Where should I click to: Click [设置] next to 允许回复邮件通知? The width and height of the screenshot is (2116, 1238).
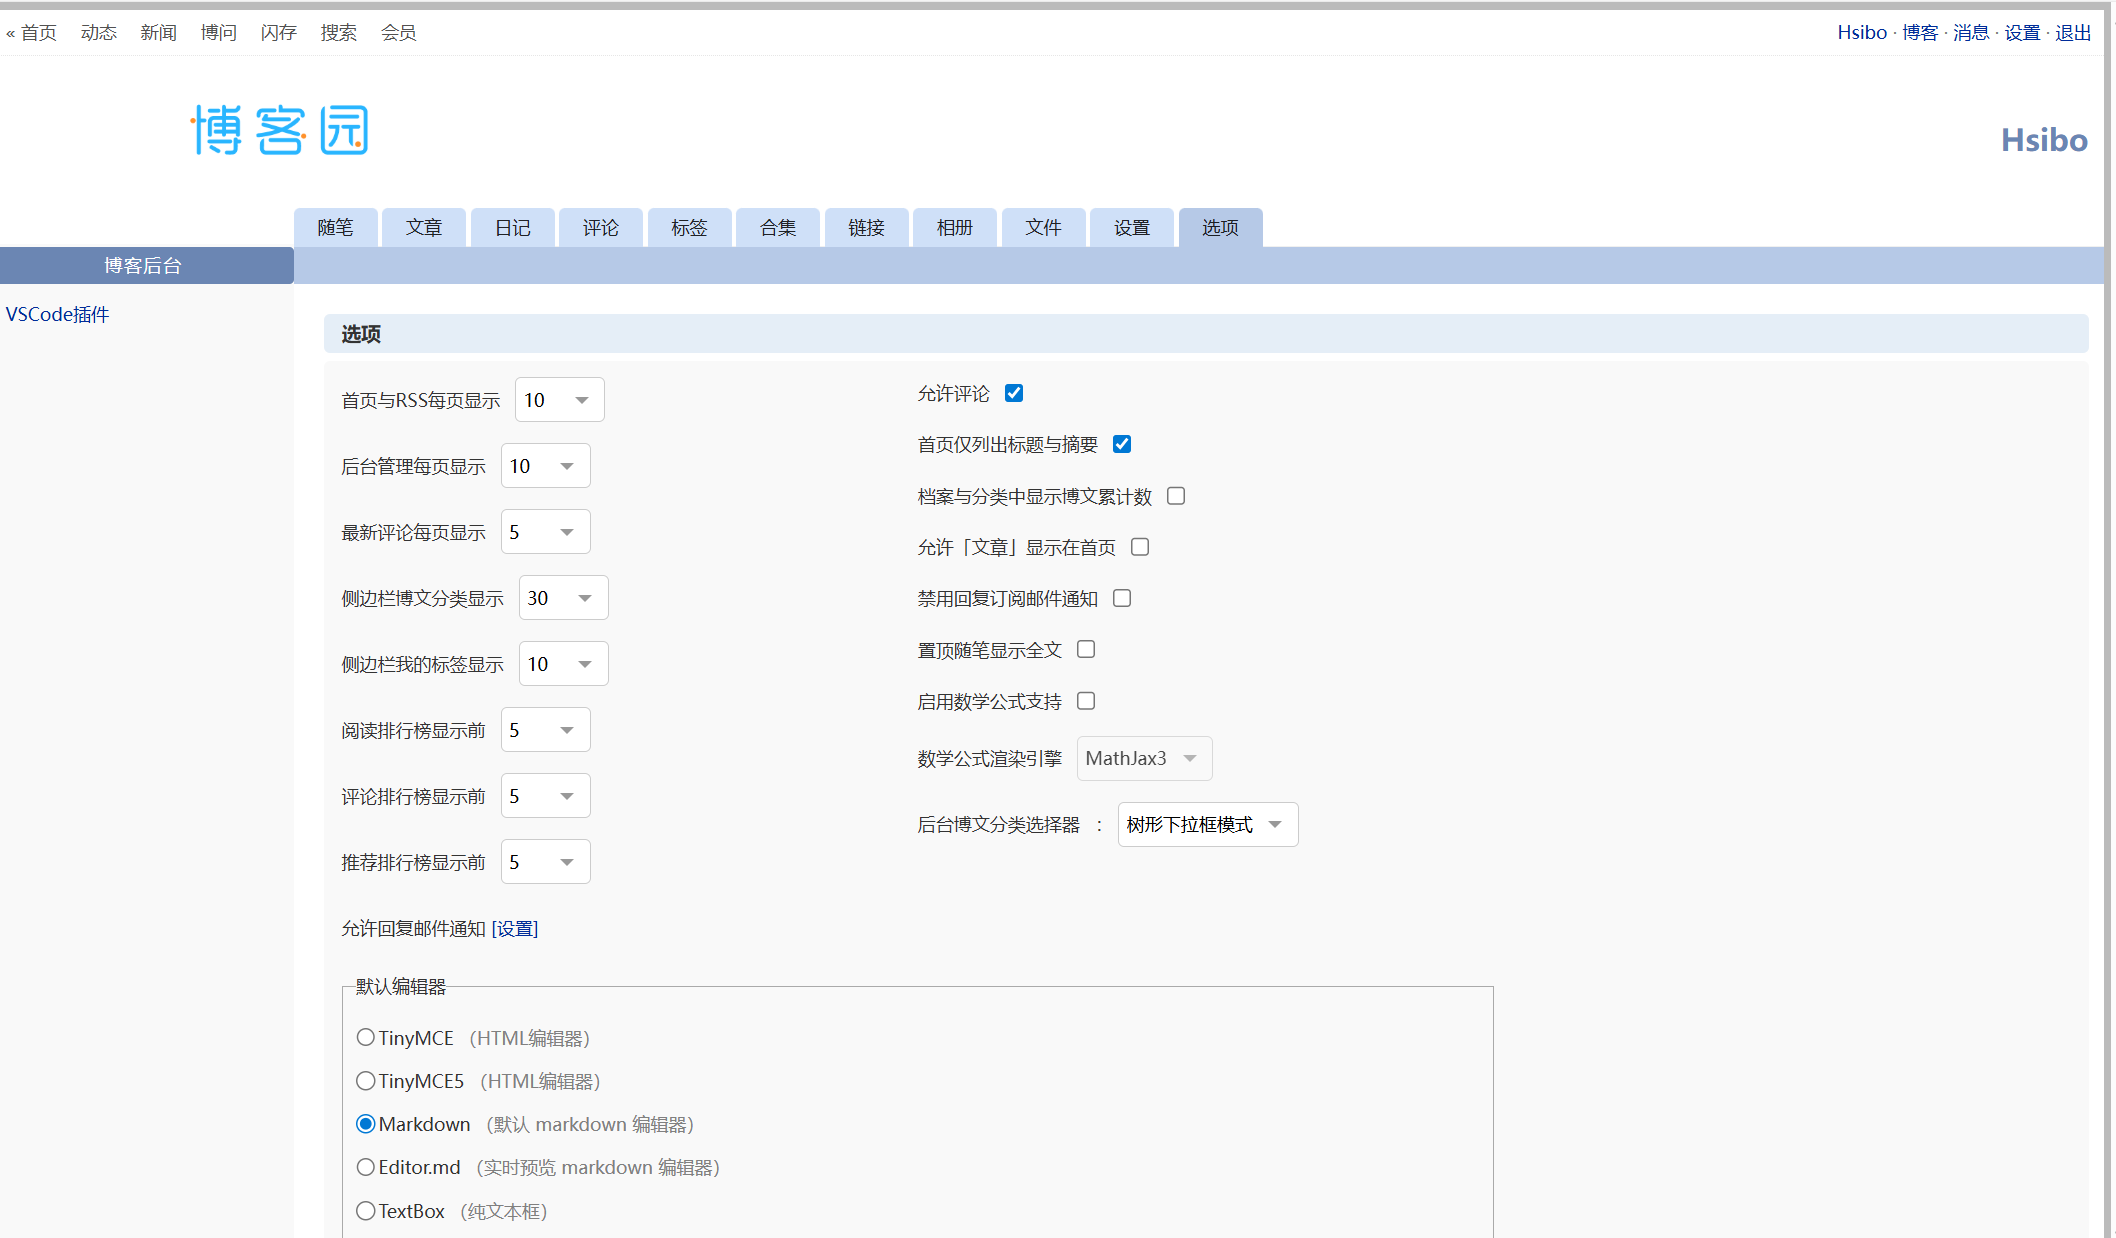pyautogui.click(x=515, y=928)
